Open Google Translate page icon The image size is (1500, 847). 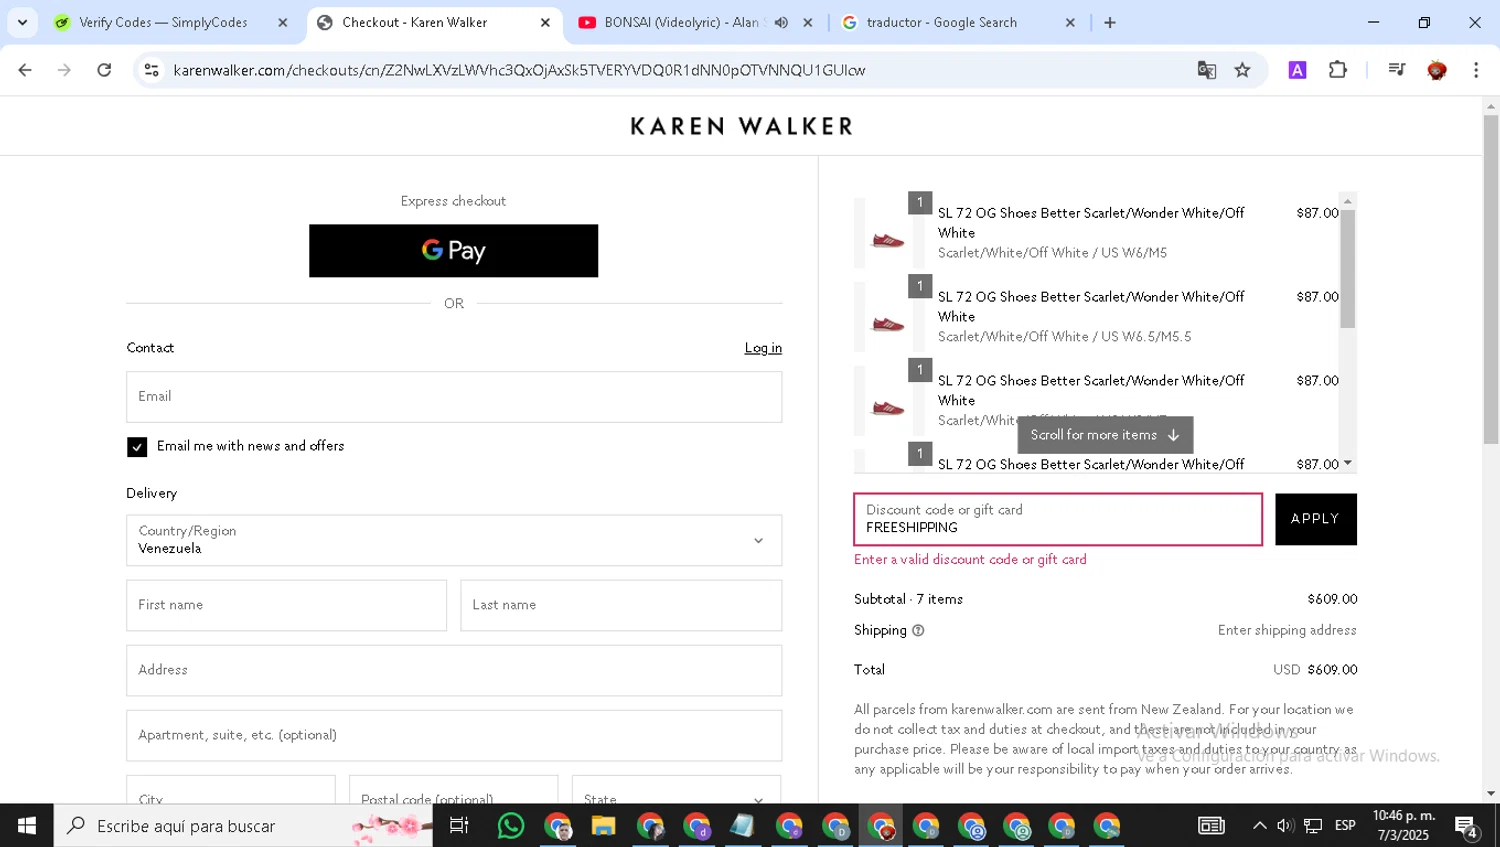pos(1207,70)
